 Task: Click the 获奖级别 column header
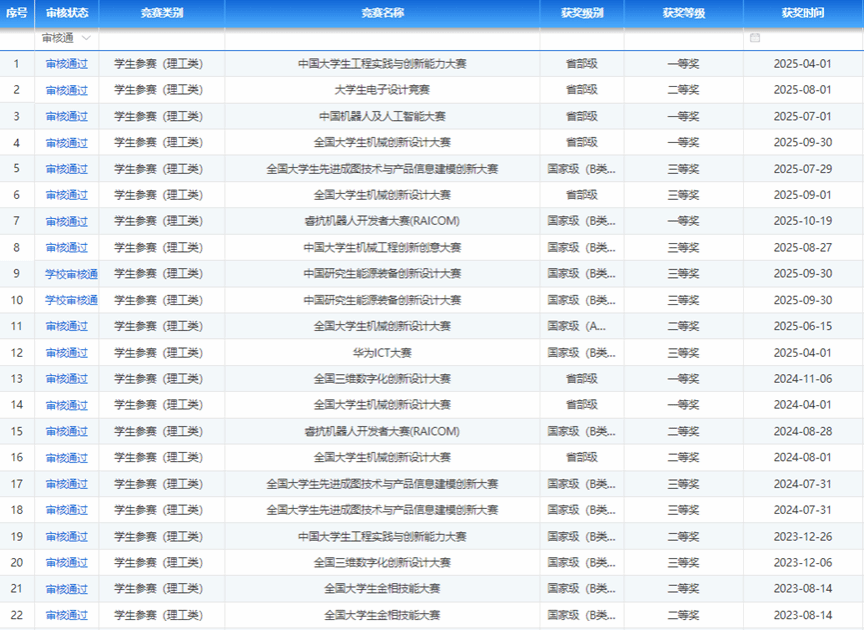[x=582, y=13]
